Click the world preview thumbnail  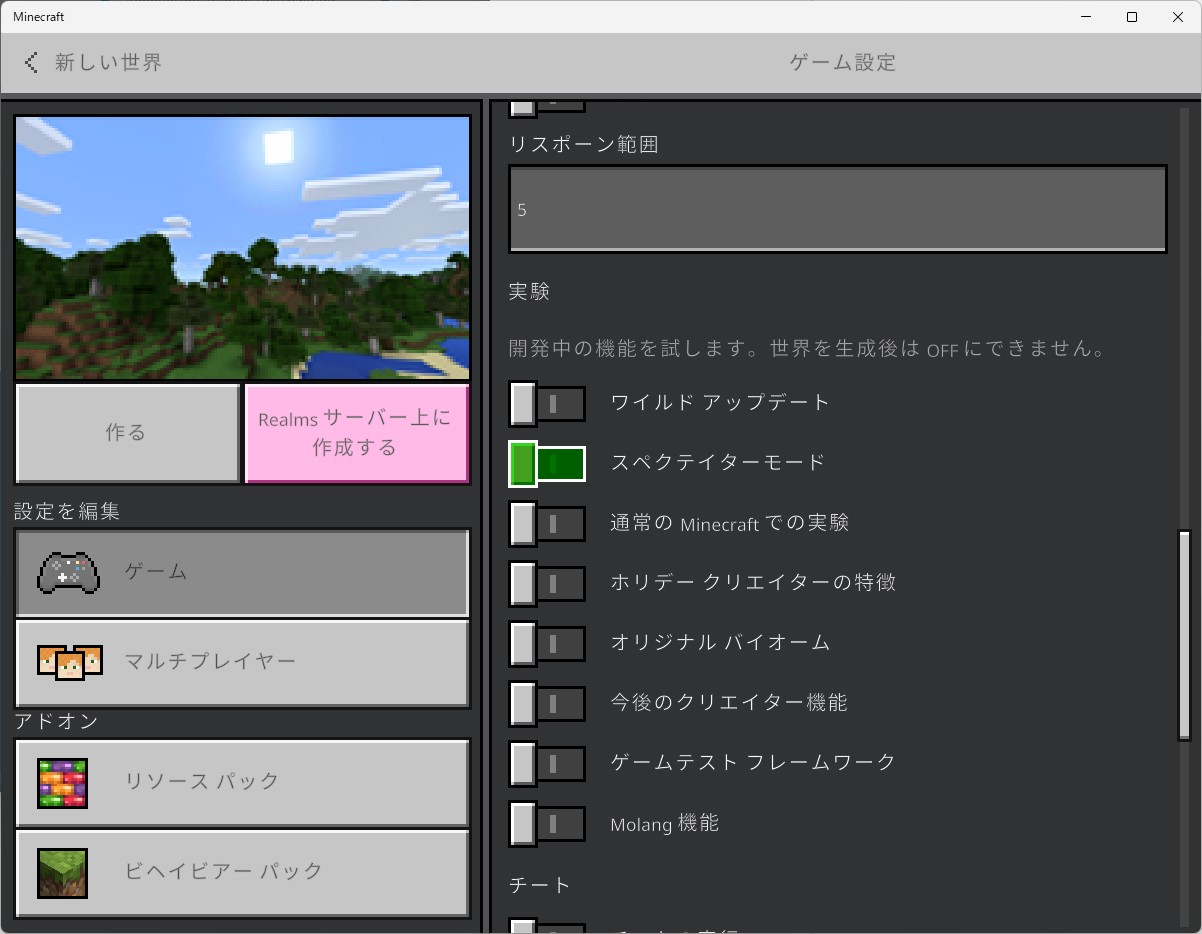coord(242,247)
